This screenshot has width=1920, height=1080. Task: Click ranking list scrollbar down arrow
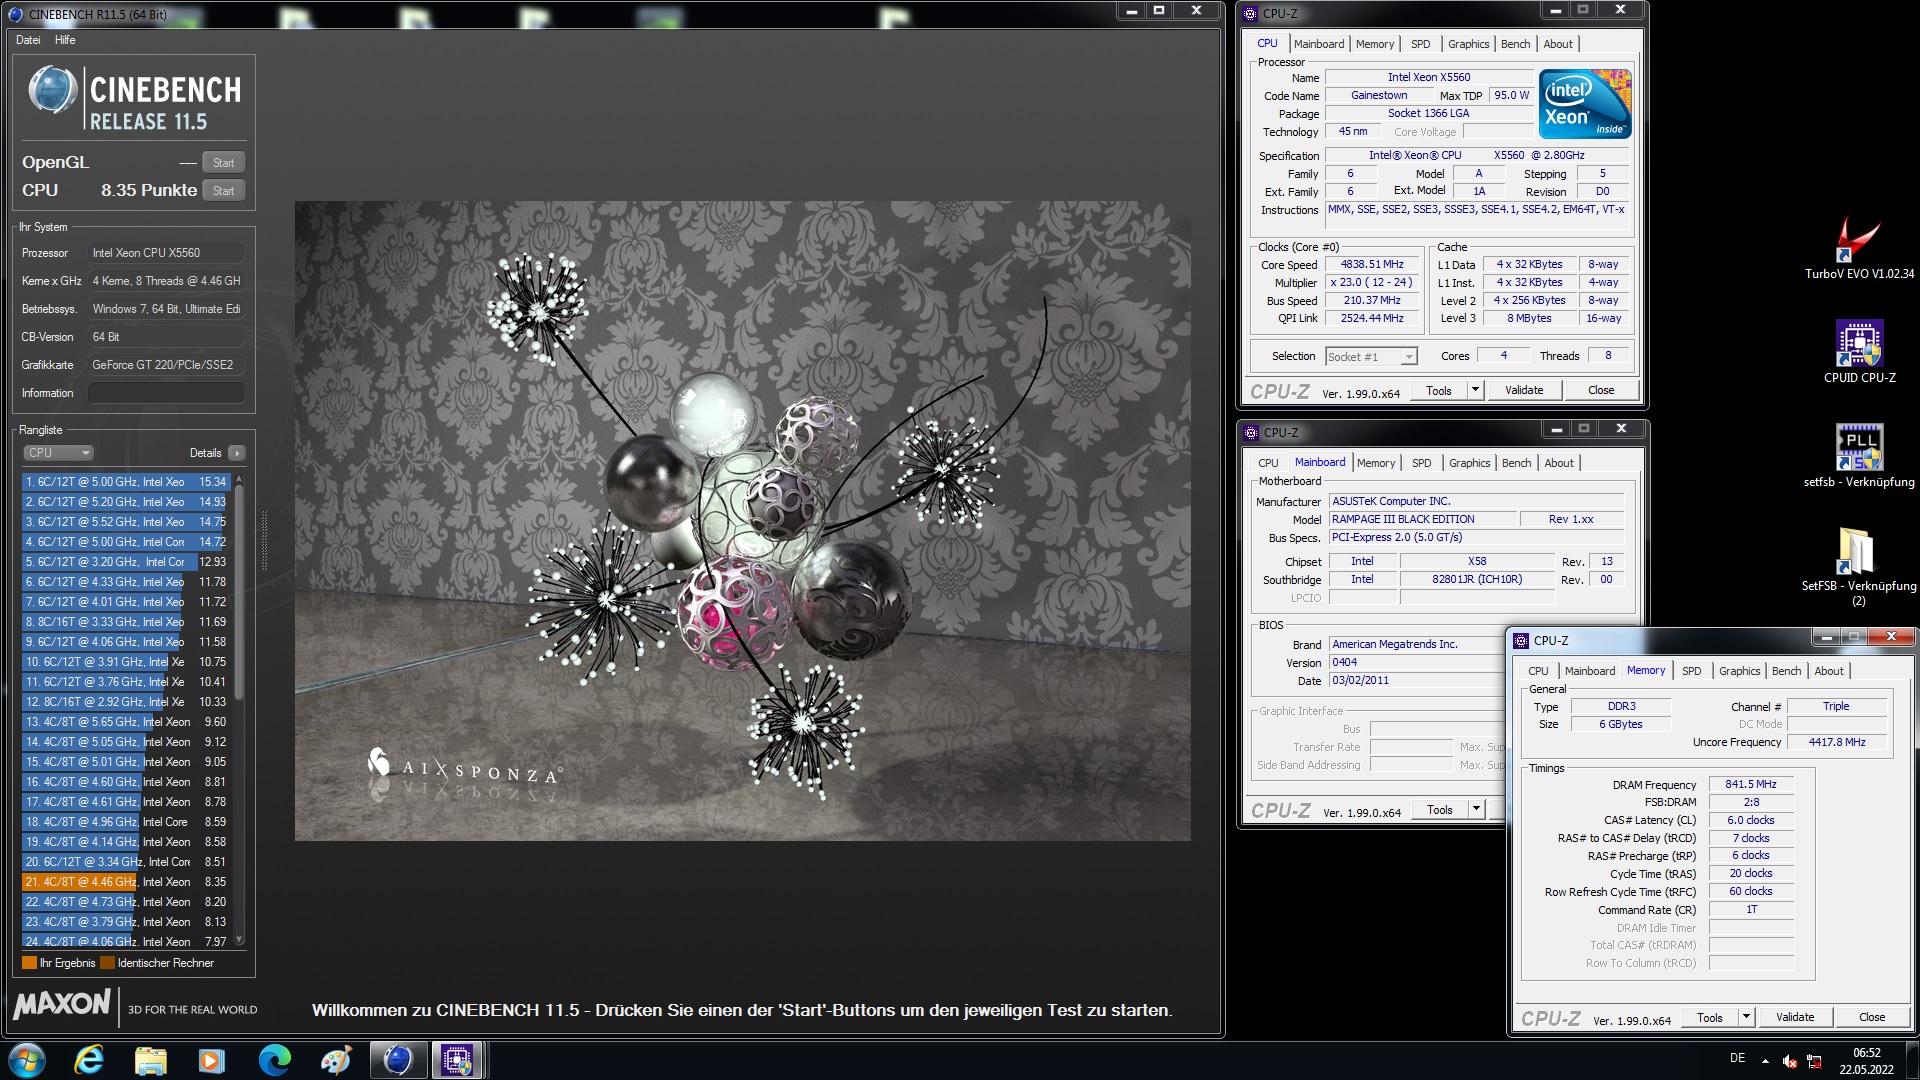tap(239, 941)
